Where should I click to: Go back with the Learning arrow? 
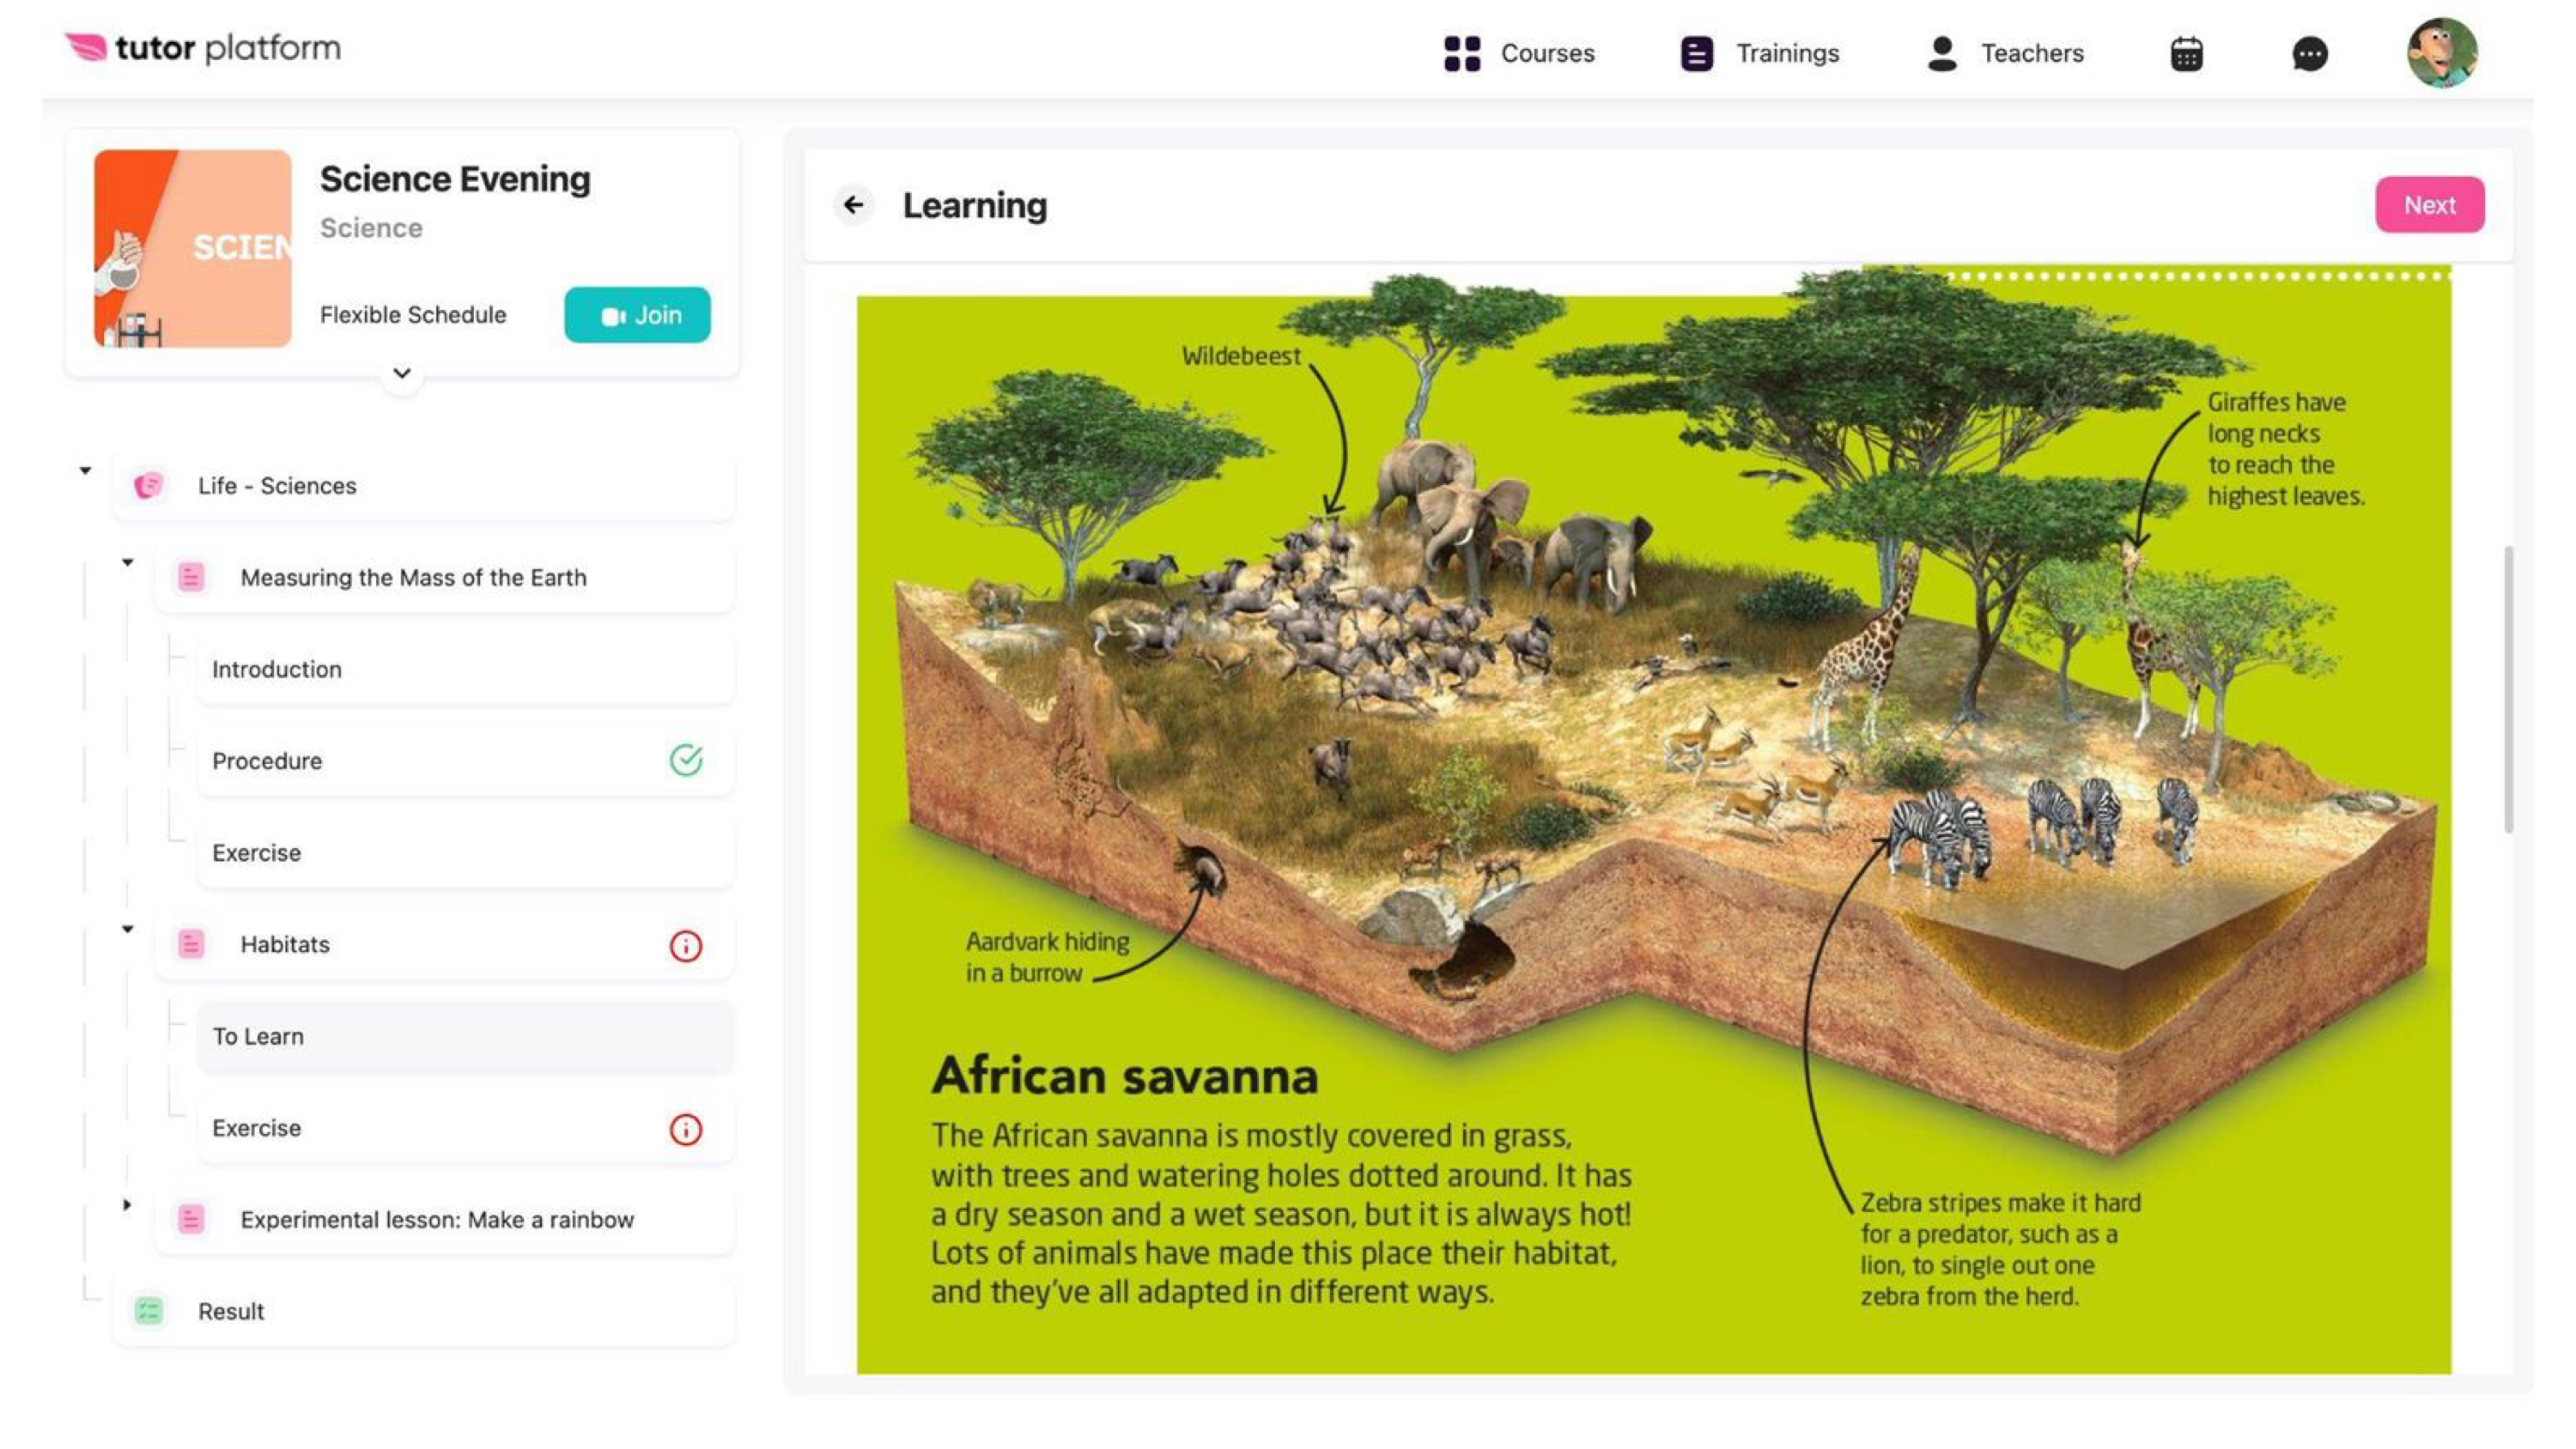point(853,205)
